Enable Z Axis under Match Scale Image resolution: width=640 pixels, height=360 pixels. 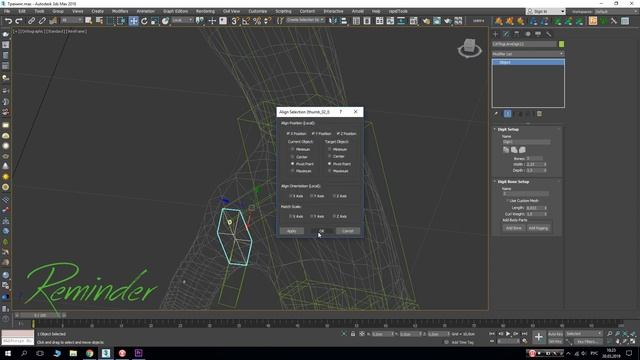334,216
